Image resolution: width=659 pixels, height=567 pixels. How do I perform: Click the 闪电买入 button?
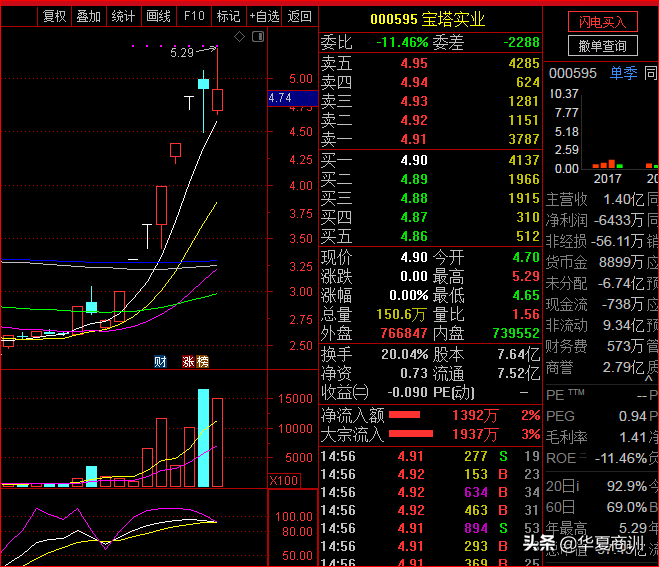pyautogui.click(x=603, y=22)
